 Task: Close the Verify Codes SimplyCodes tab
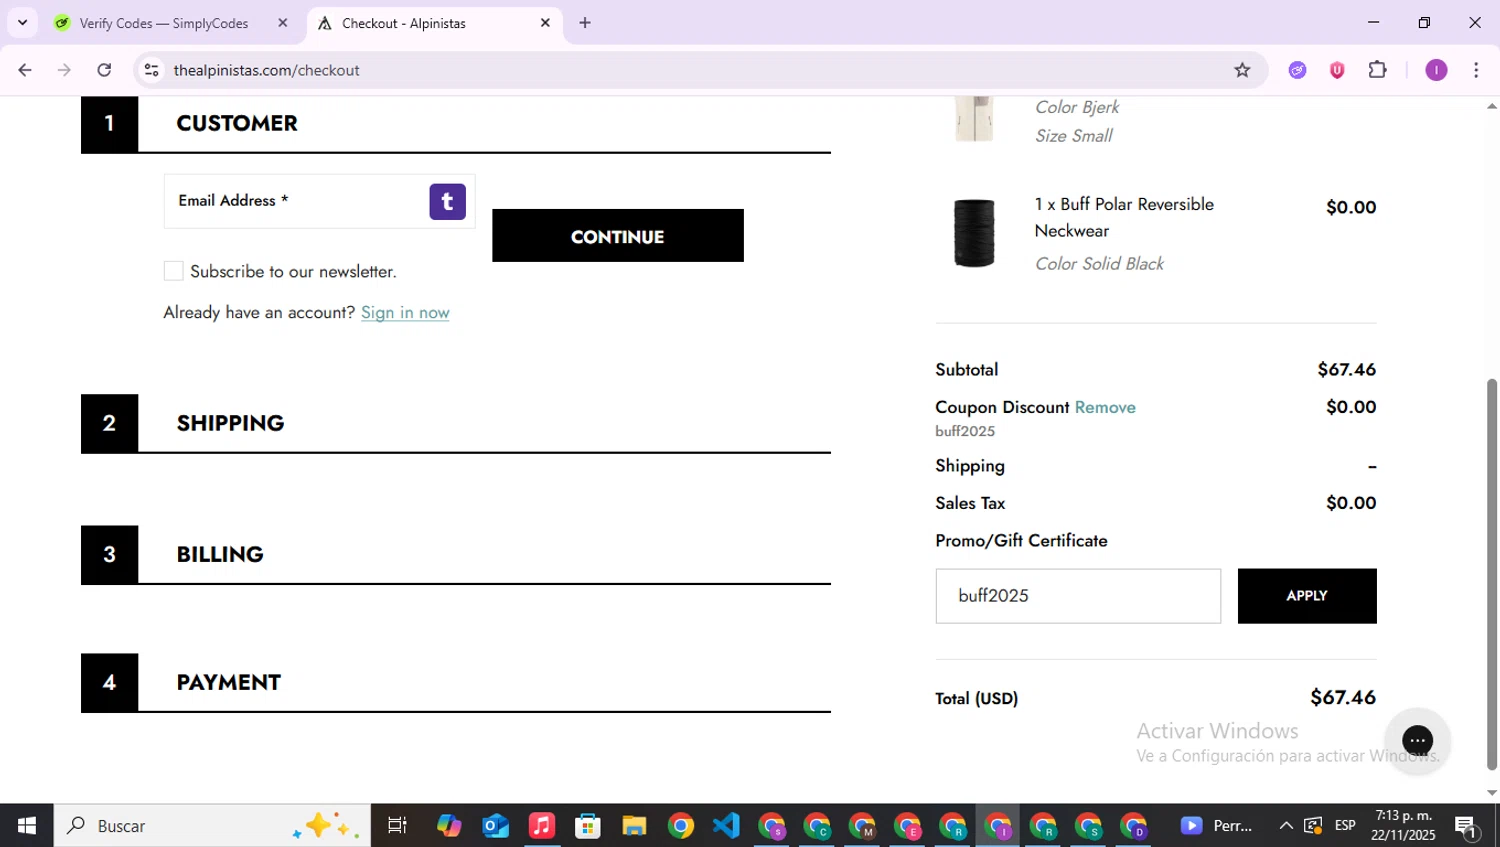click(x=283, y=23)
